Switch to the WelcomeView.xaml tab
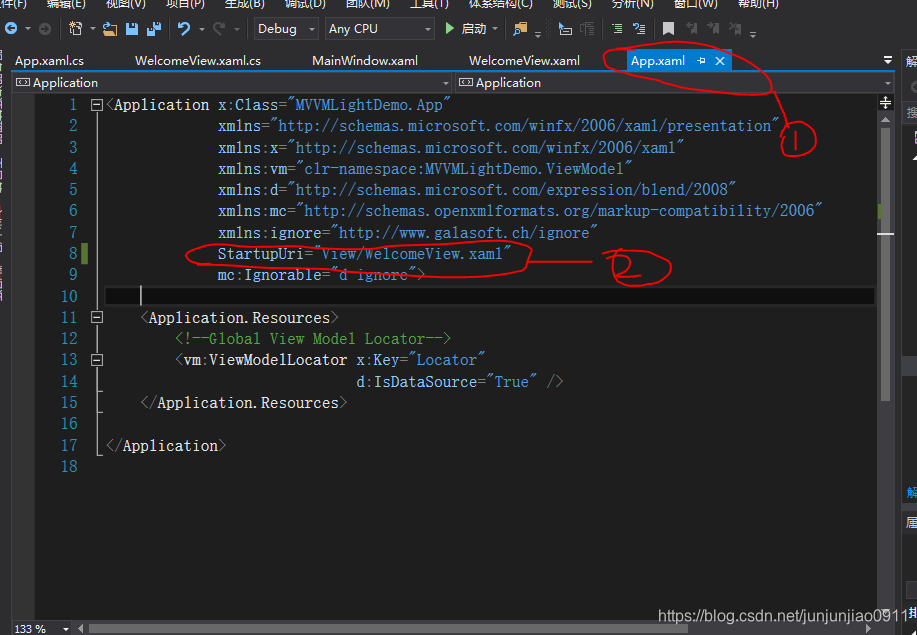Viewport: 917px width, 635px height. [x=524, y=61]
